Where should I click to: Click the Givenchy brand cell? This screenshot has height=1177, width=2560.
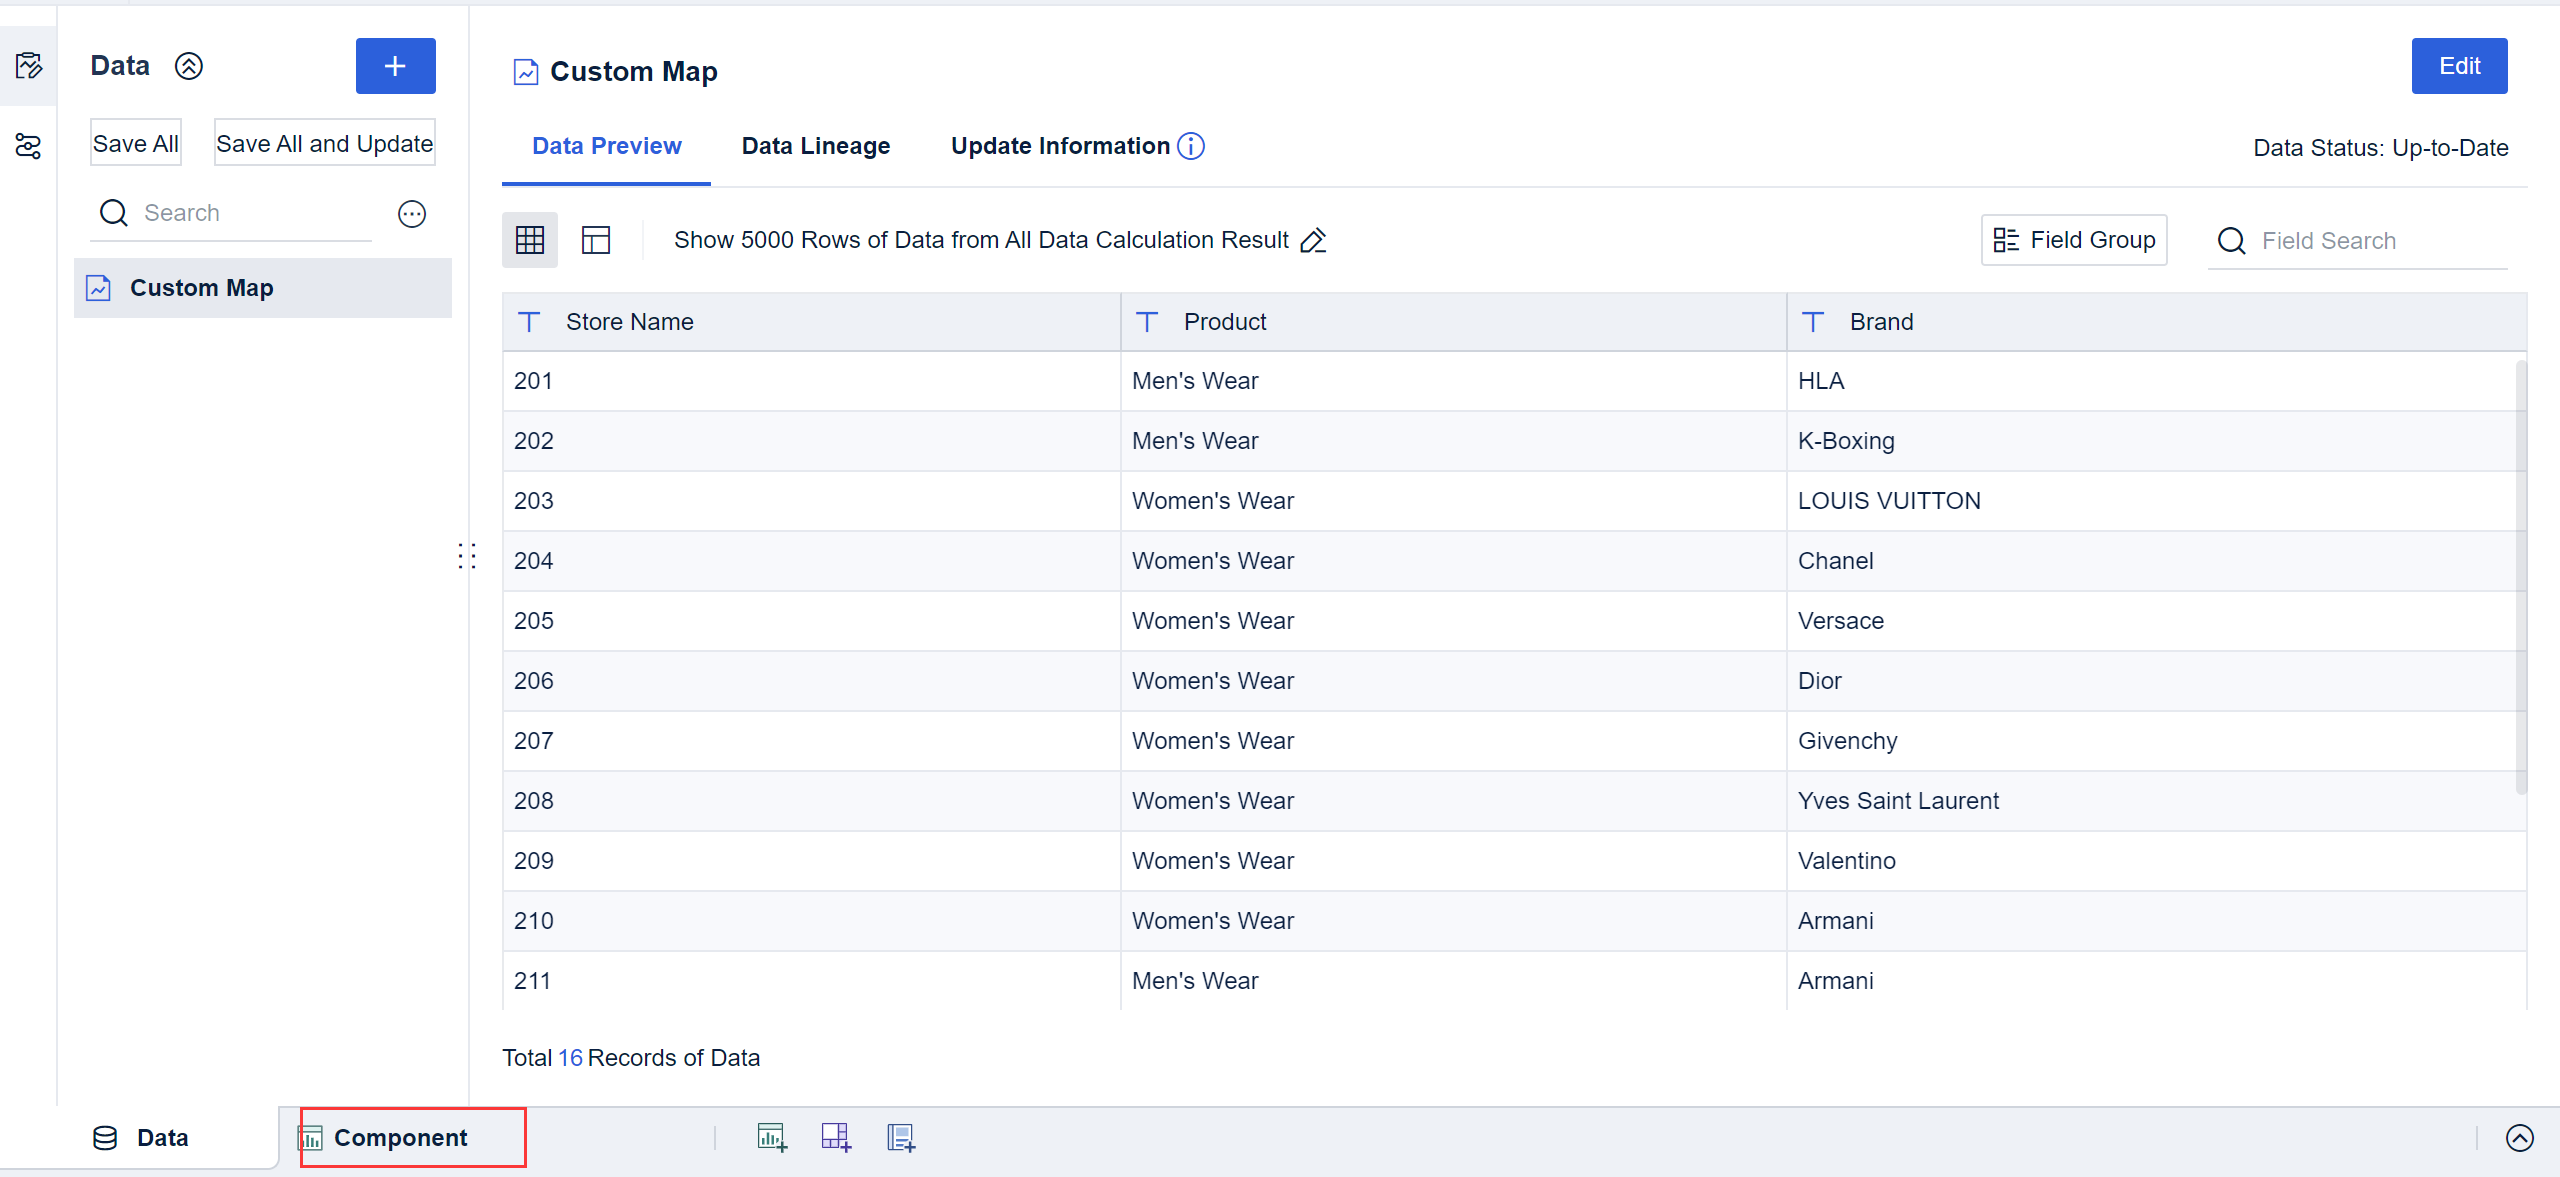[x=2157, y=741]
